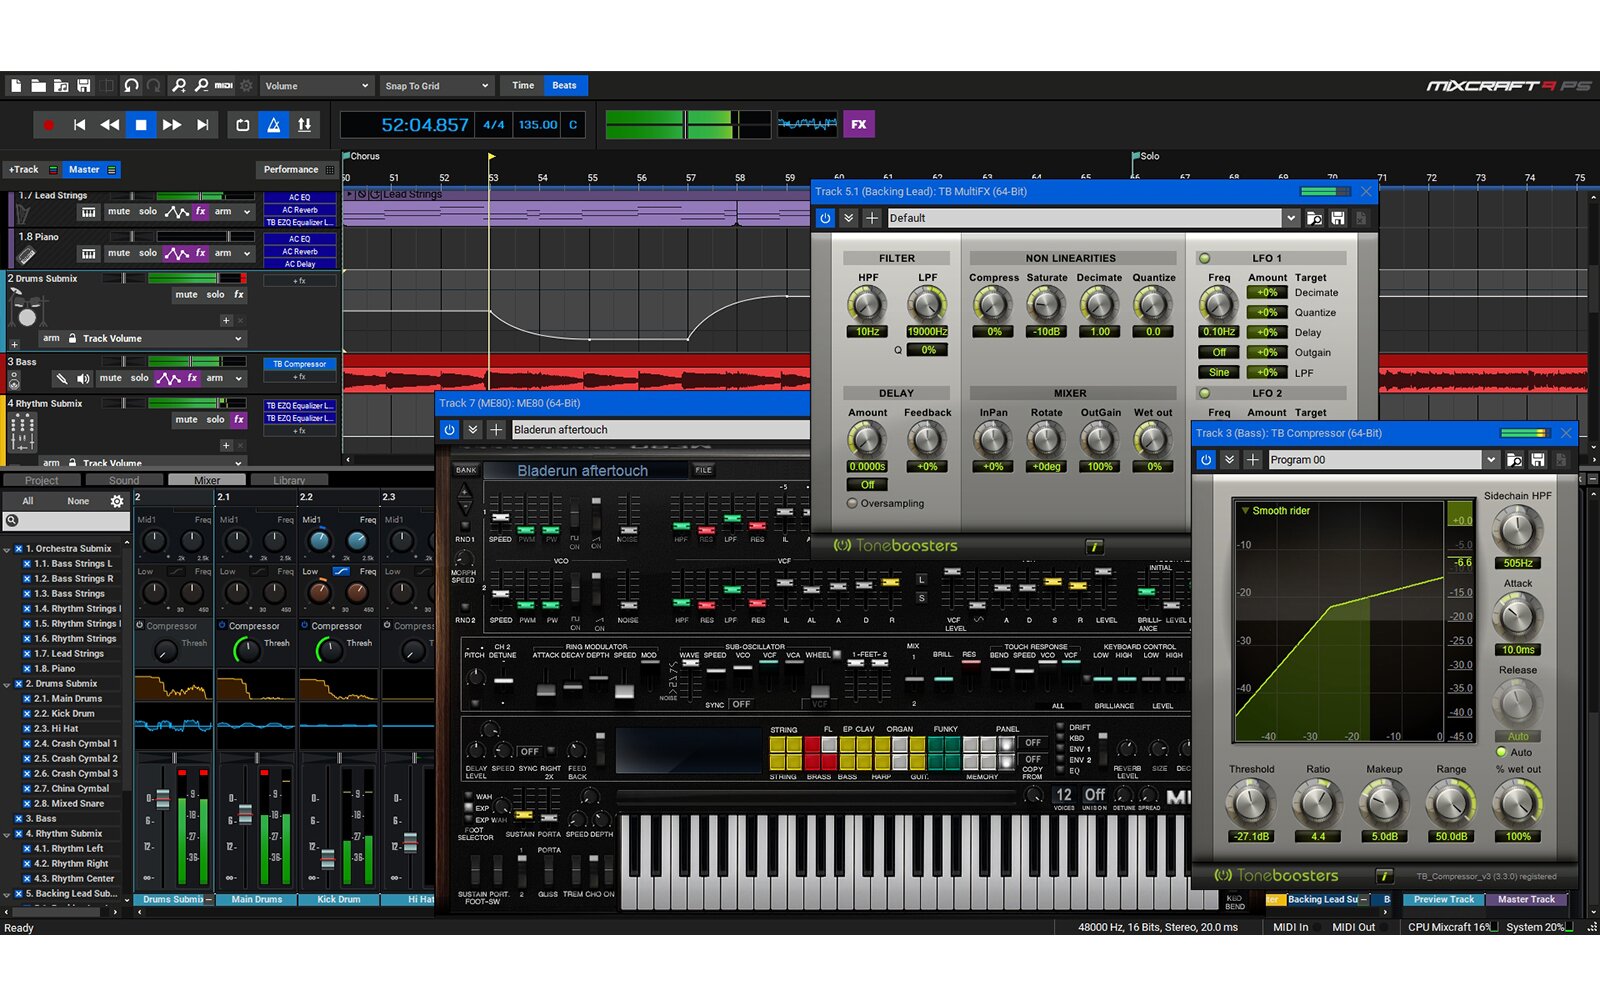Fast forward the transport
The height and width of the screenshot is (1007, 1600).
(172, 125)
